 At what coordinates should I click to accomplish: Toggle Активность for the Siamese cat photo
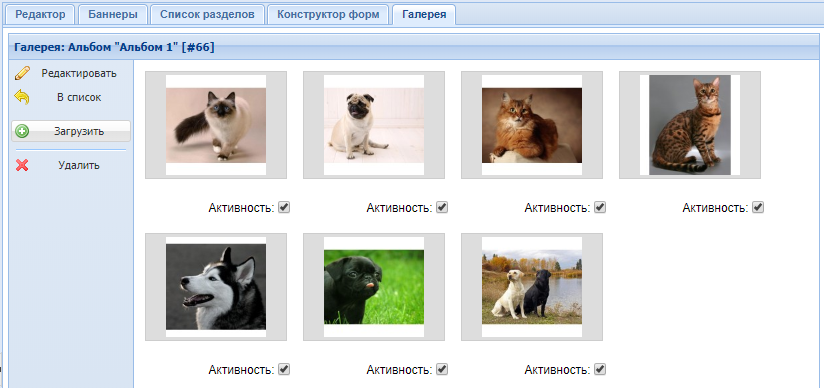click(284, 207)
